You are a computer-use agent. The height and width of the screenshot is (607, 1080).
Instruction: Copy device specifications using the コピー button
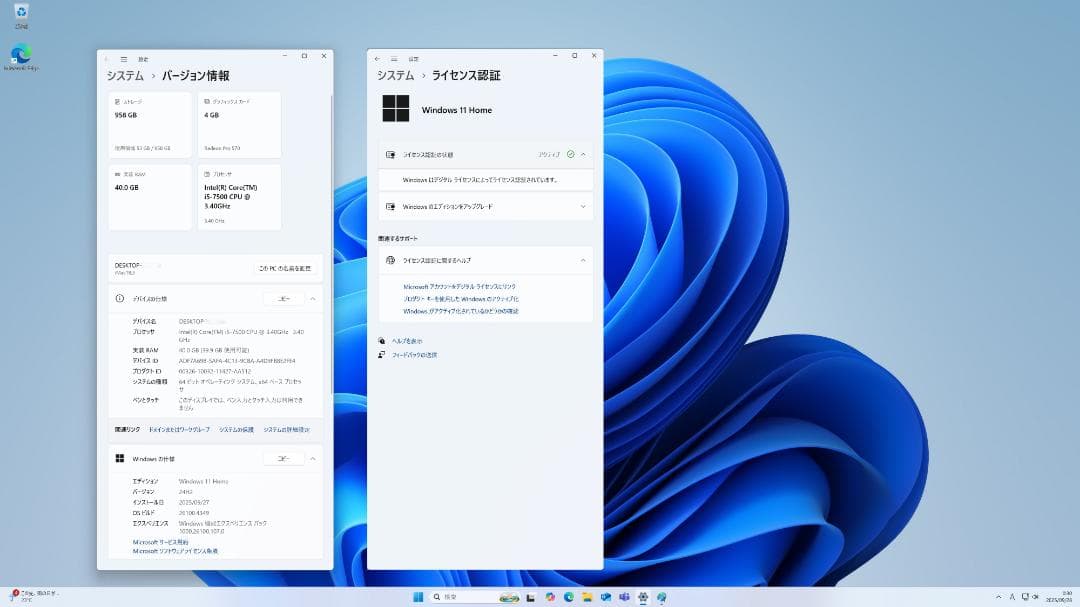pos(283,298)
